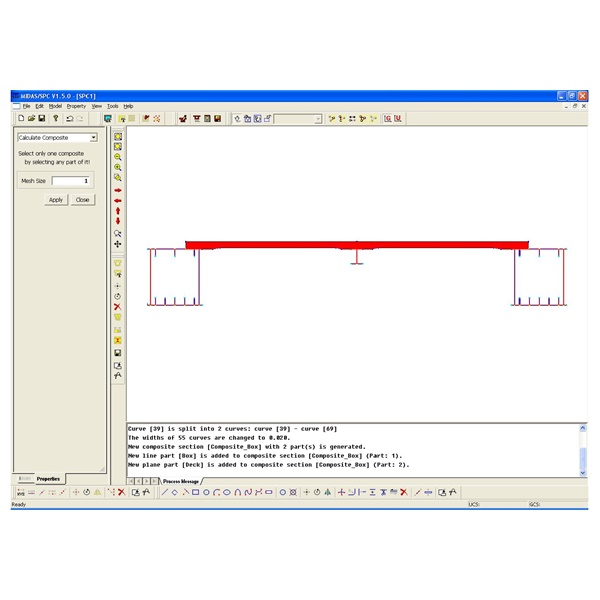Click the 'Ready' status bar text
Screen dimensions: 600x600
coord(18,504)
